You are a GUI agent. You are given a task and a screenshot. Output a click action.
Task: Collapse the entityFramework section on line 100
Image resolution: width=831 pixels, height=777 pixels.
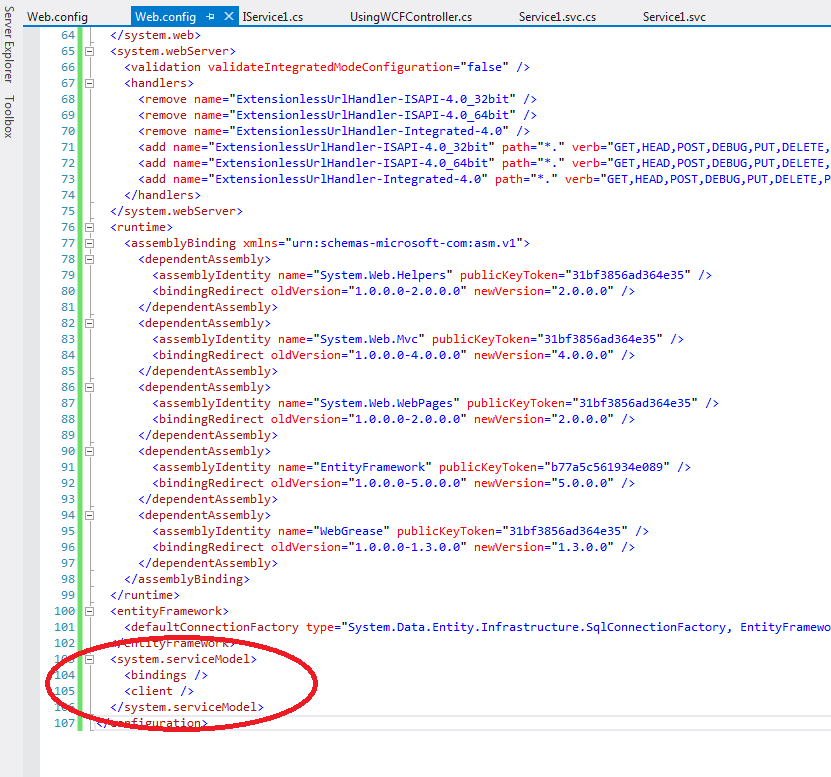pyautogui.click(x=90, y=611)
